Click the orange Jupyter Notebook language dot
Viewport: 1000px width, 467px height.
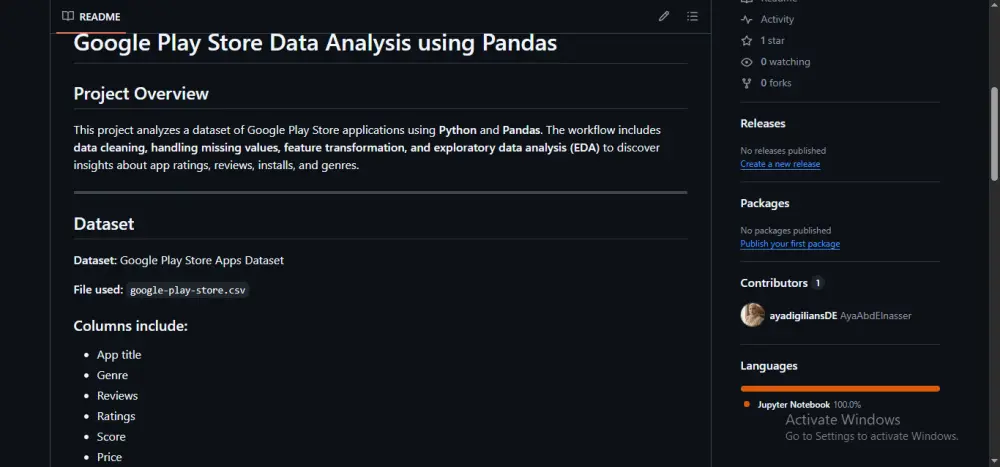(x=747, y=404)
